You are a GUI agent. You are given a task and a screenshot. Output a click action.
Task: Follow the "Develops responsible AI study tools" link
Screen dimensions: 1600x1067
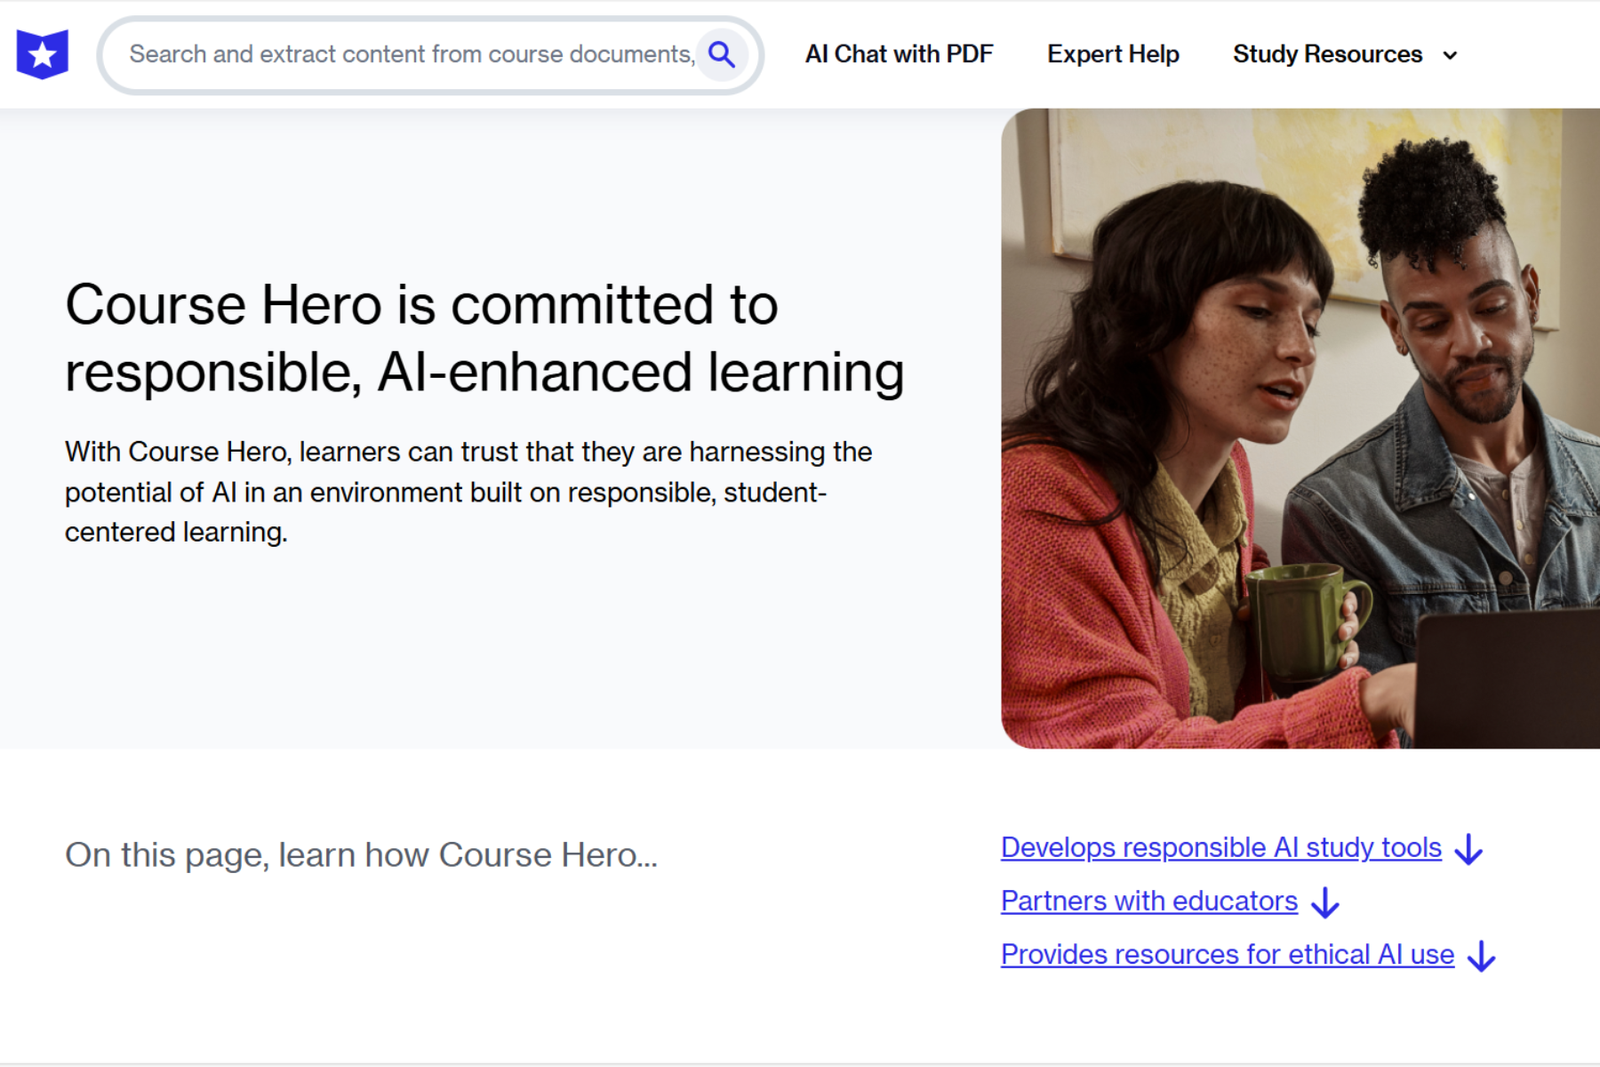[x=1220, y=848]
